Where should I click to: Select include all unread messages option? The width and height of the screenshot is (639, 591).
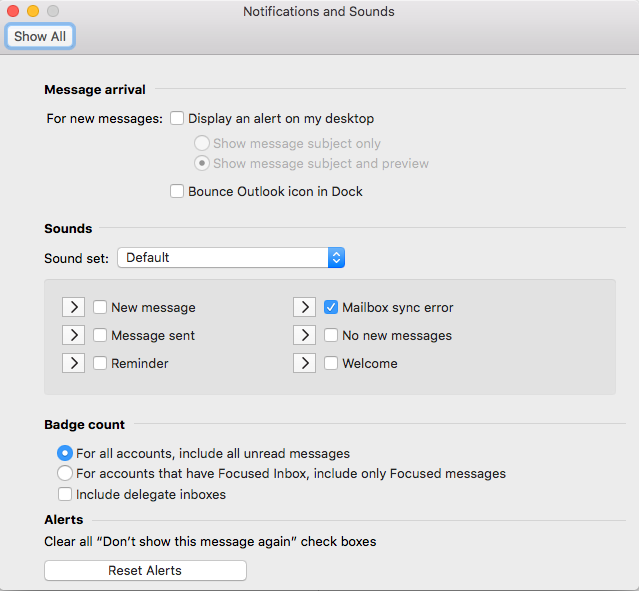(65, 453)
